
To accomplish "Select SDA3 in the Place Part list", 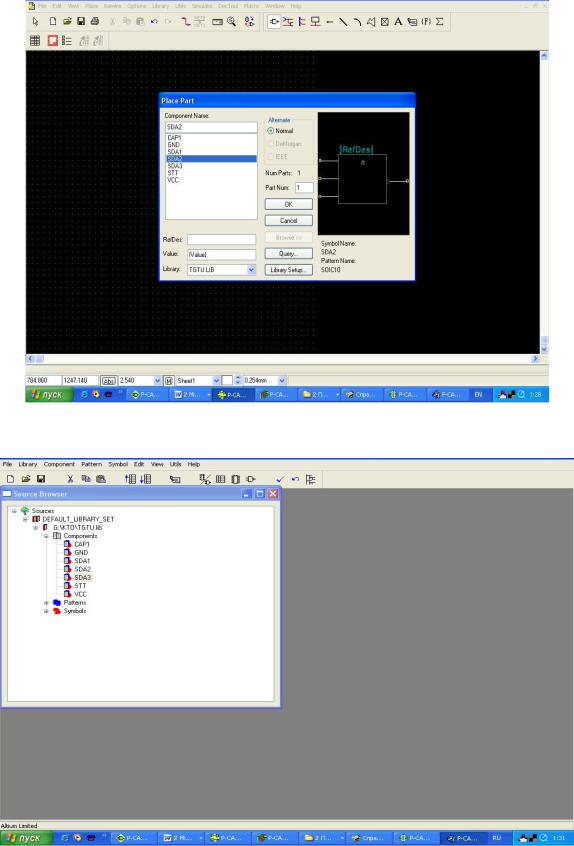I will (x=175, y=166).
